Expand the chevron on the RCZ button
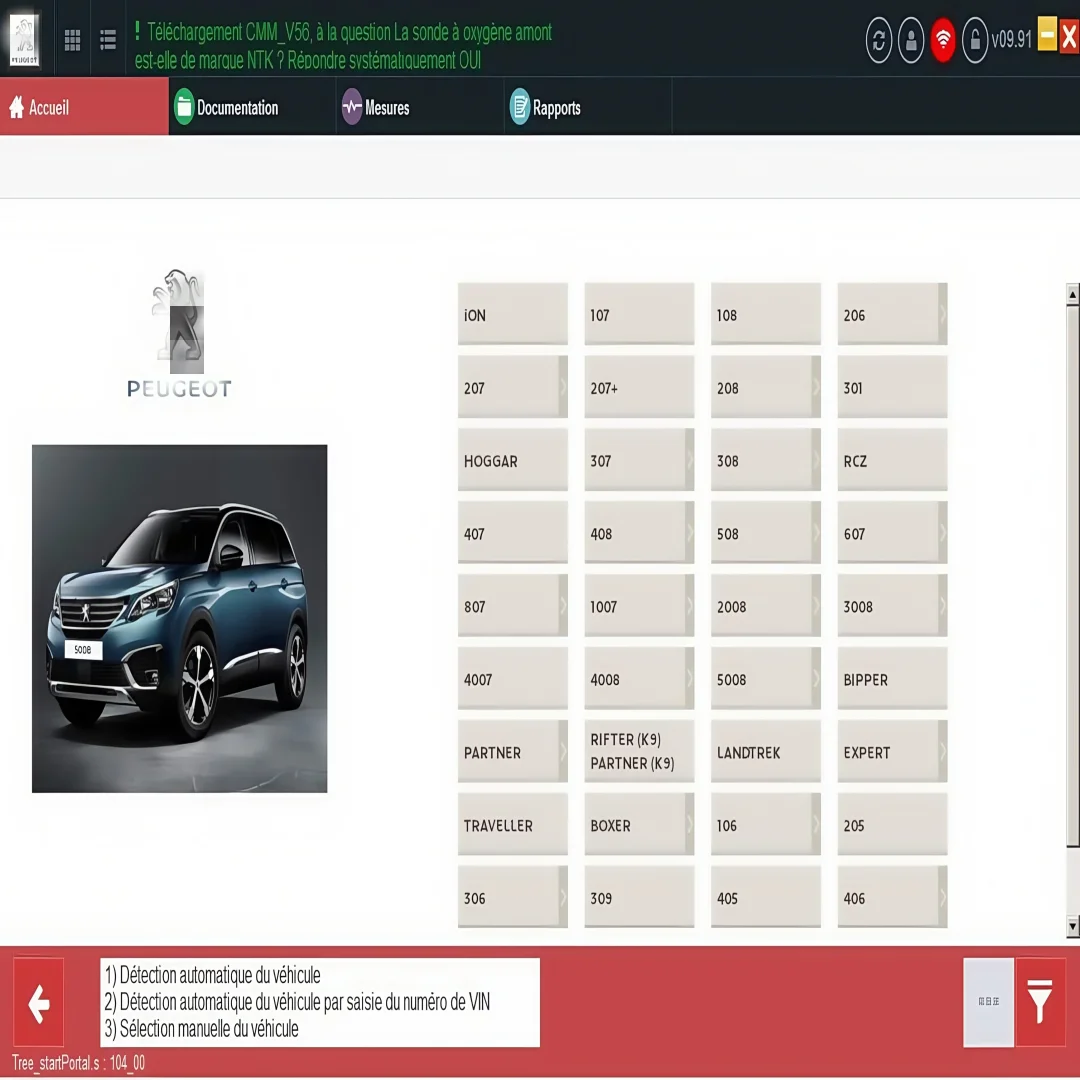 click(940, 460)
